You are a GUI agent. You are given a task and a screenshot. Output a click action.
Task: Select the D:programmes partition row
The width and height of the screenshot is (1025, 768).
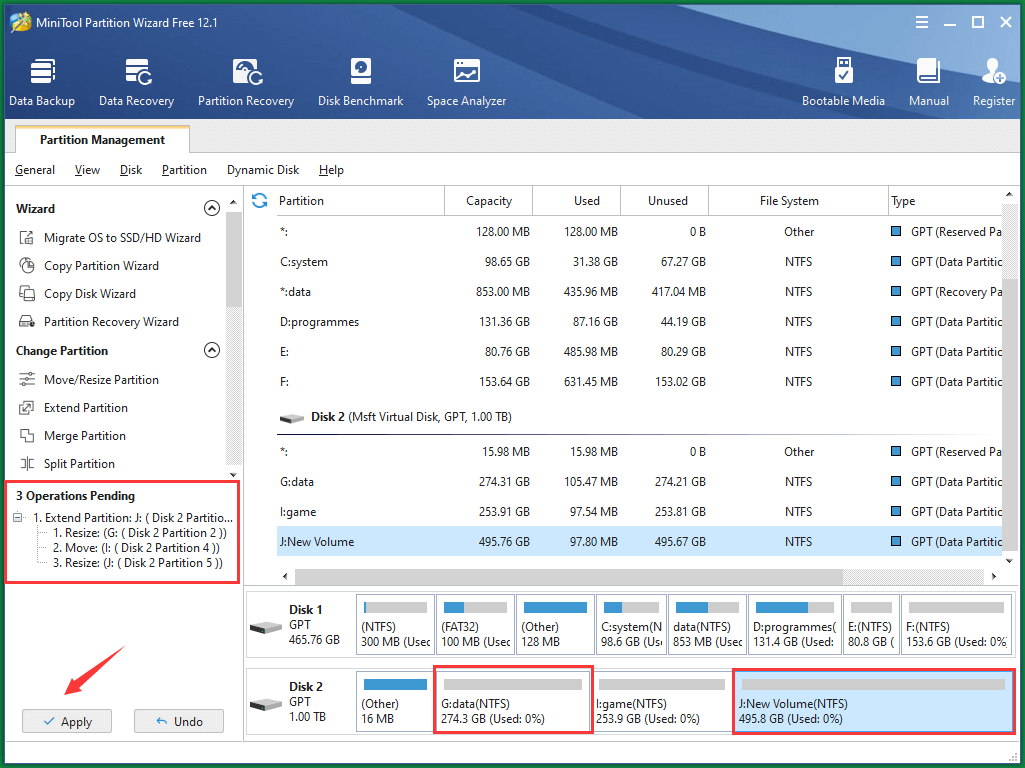(639, 322)
